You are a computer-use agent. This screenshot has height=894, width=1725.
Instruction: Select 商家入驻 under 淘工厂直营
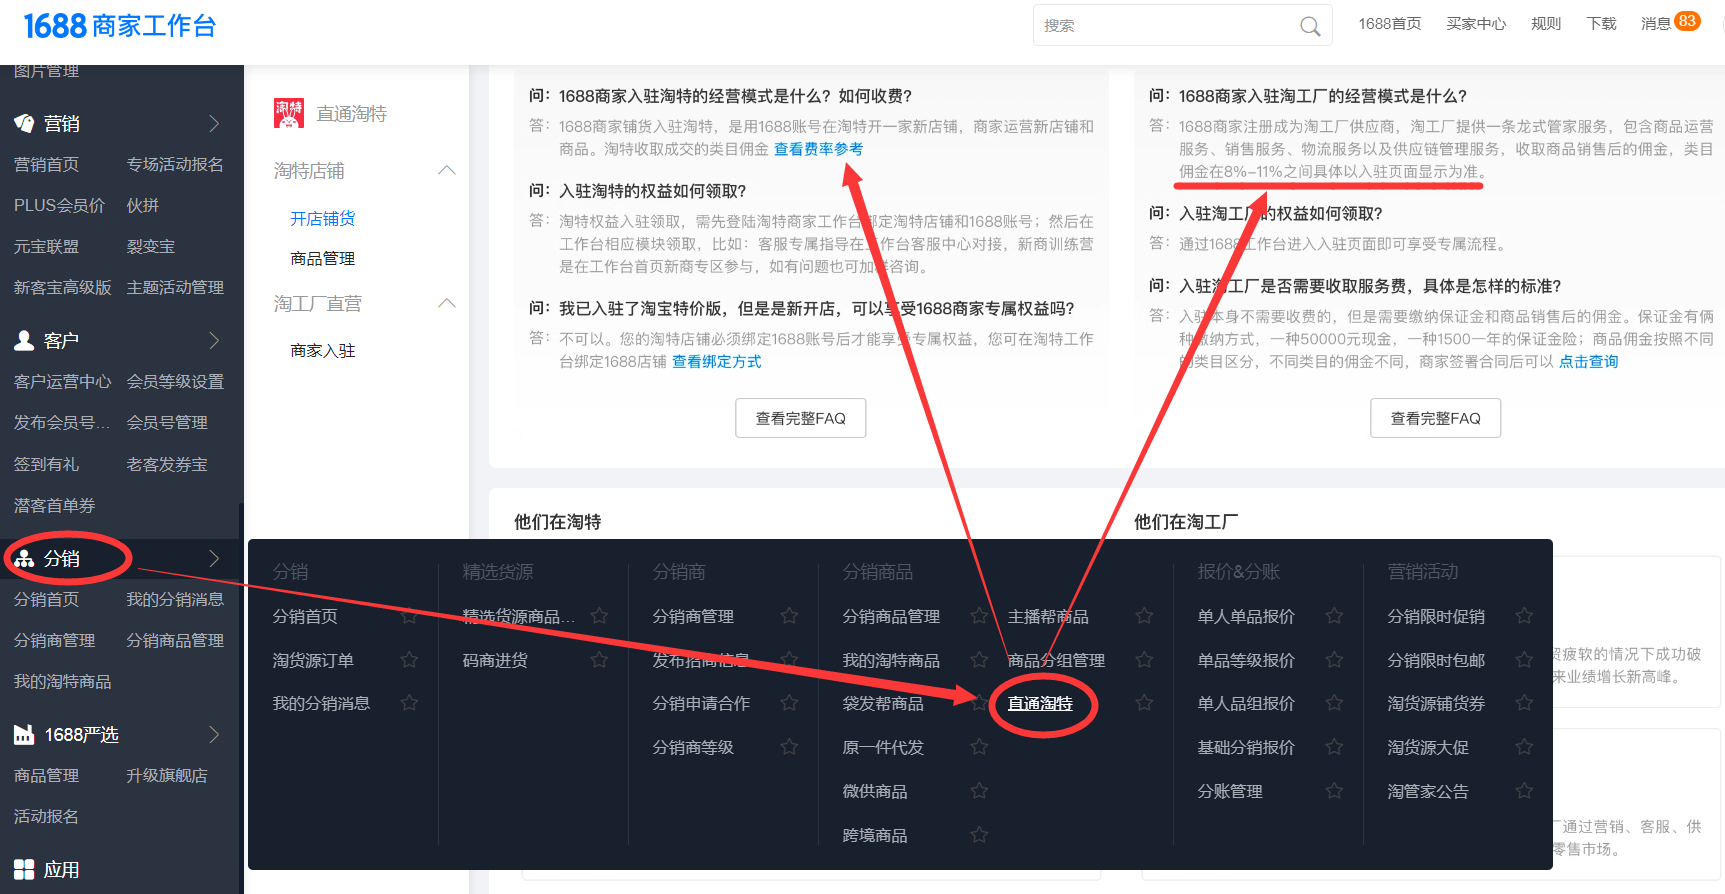[322, 350]
